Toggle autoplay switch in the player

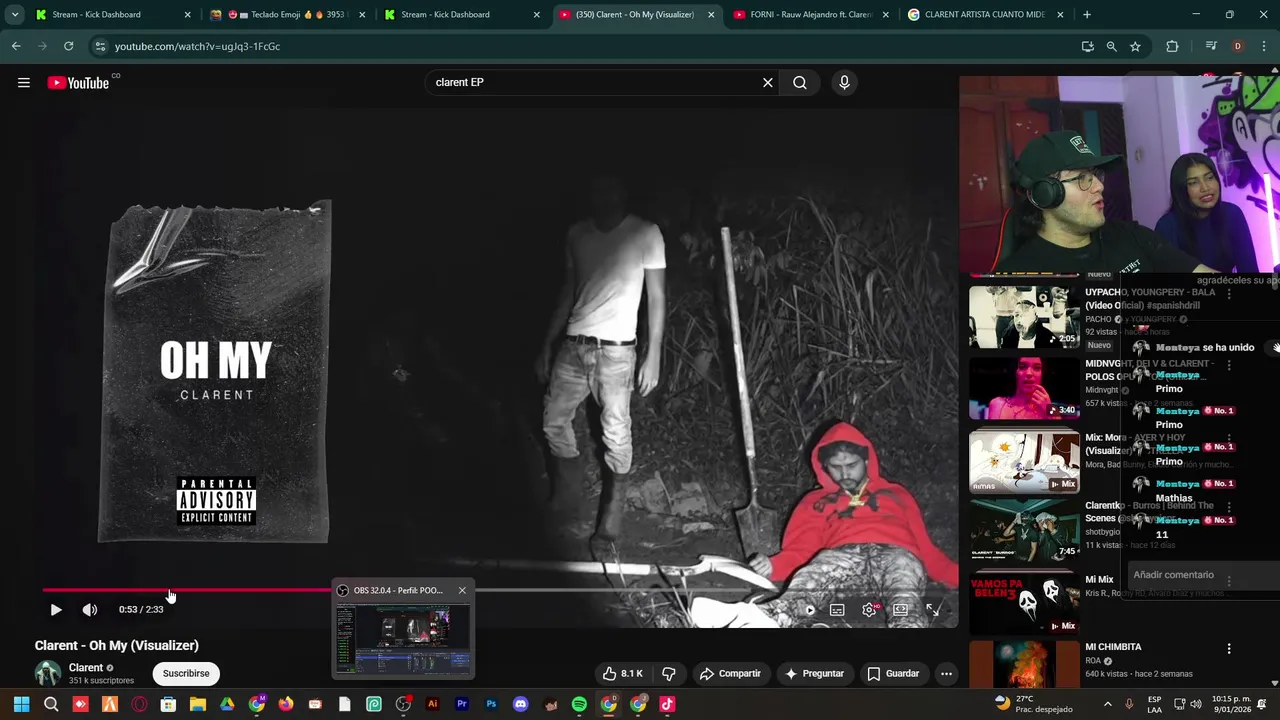(809, 609)
